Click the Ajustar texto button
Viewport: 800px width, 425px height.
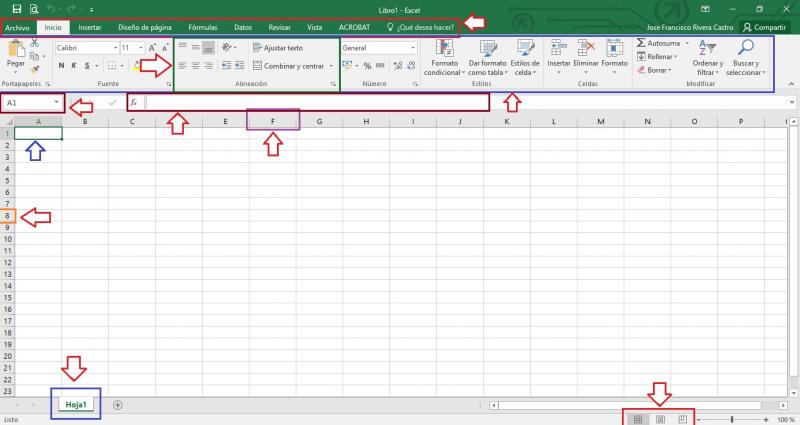(278, 47)
